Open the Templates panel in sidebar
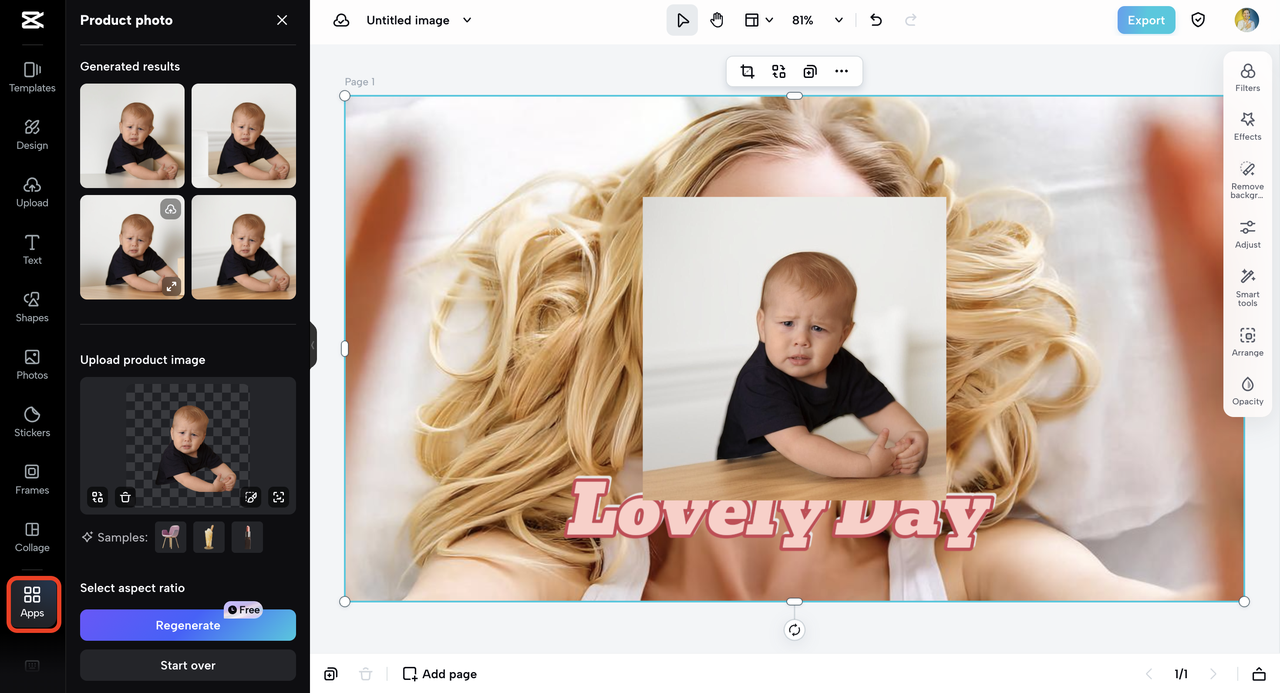1280x693 pixels. pyautogui.click(x=32, y=76)
